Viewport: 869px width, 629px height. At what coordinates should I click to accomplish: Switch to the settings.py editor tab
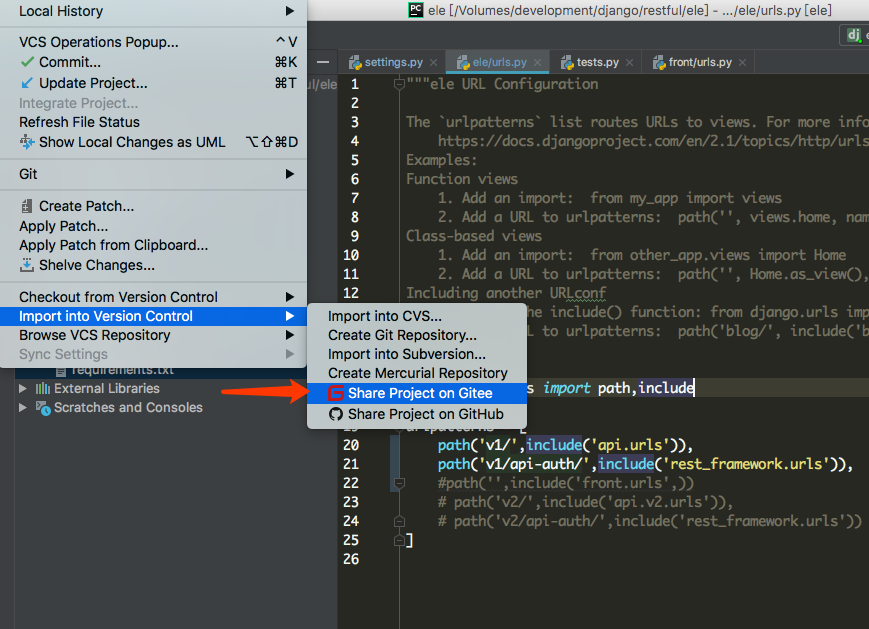coord(393,62)
